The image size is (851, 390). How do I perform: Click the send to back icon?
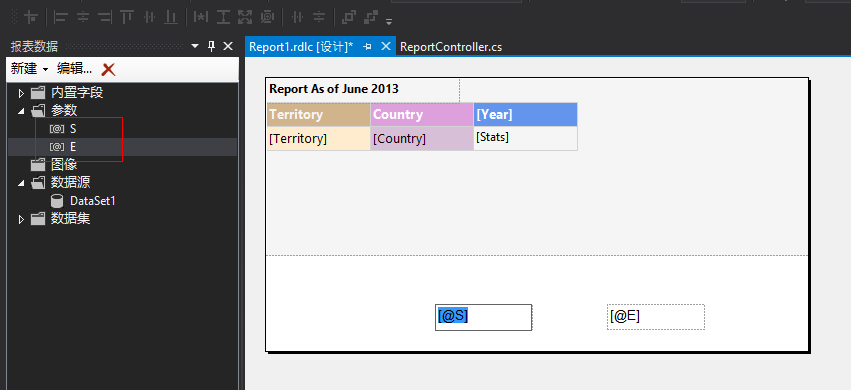[x=371, y=17]
